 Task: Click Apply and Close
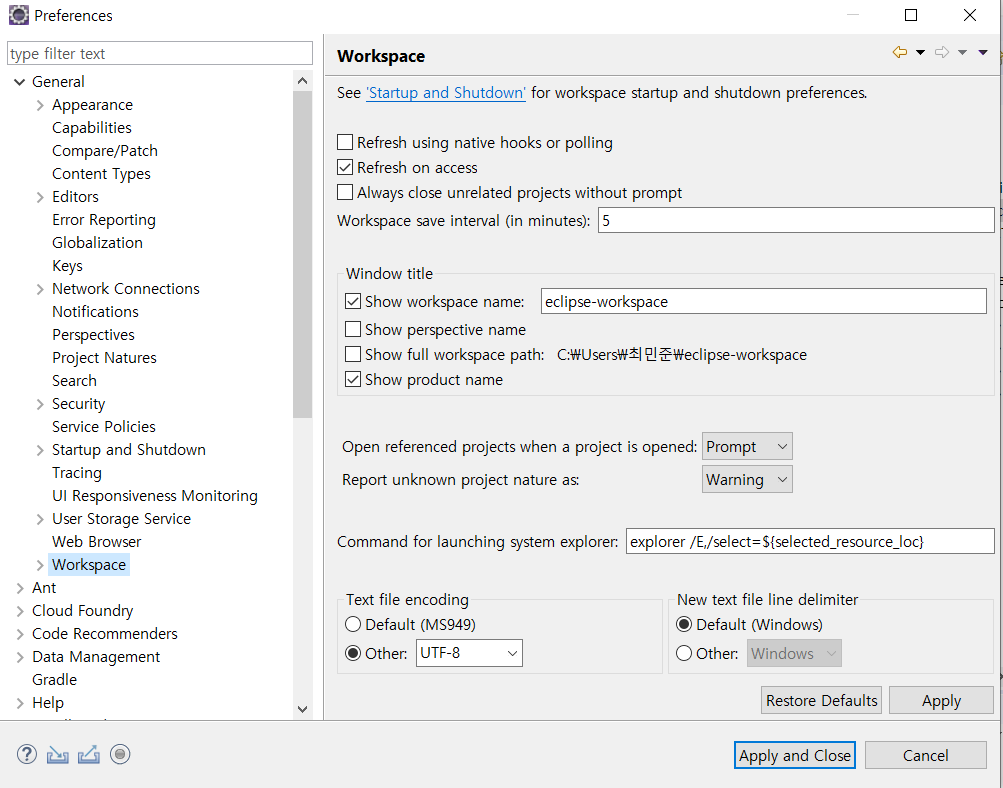[x=794, y=755]
